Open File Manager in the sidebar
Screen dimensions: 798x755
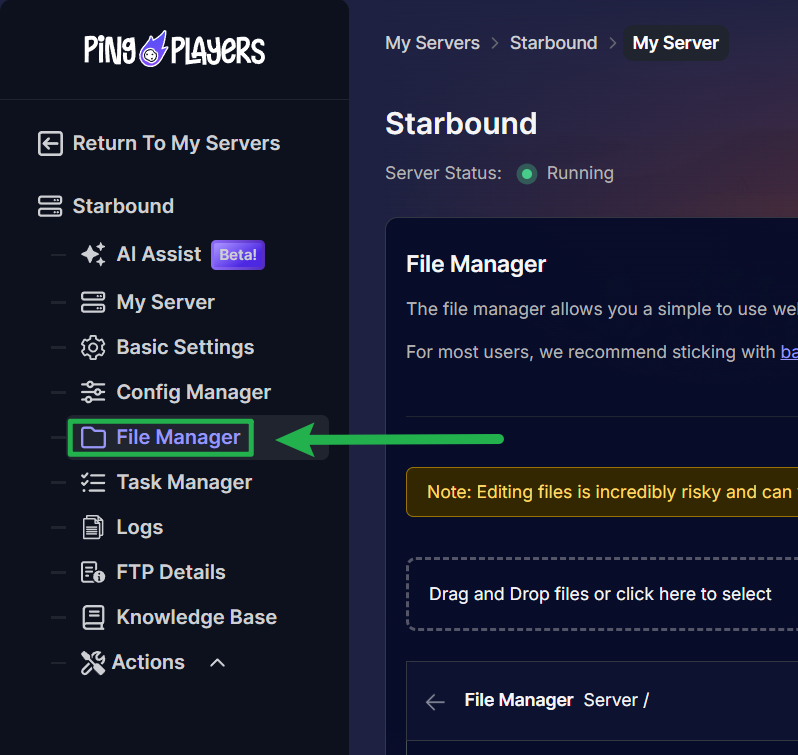click(178, 437)
